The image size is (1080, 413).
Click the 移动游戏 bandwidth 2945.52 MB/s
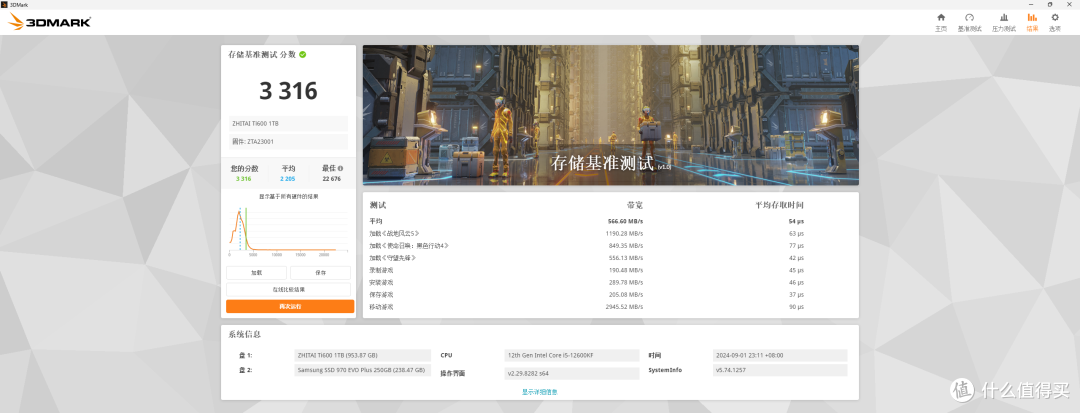(625, 307)
